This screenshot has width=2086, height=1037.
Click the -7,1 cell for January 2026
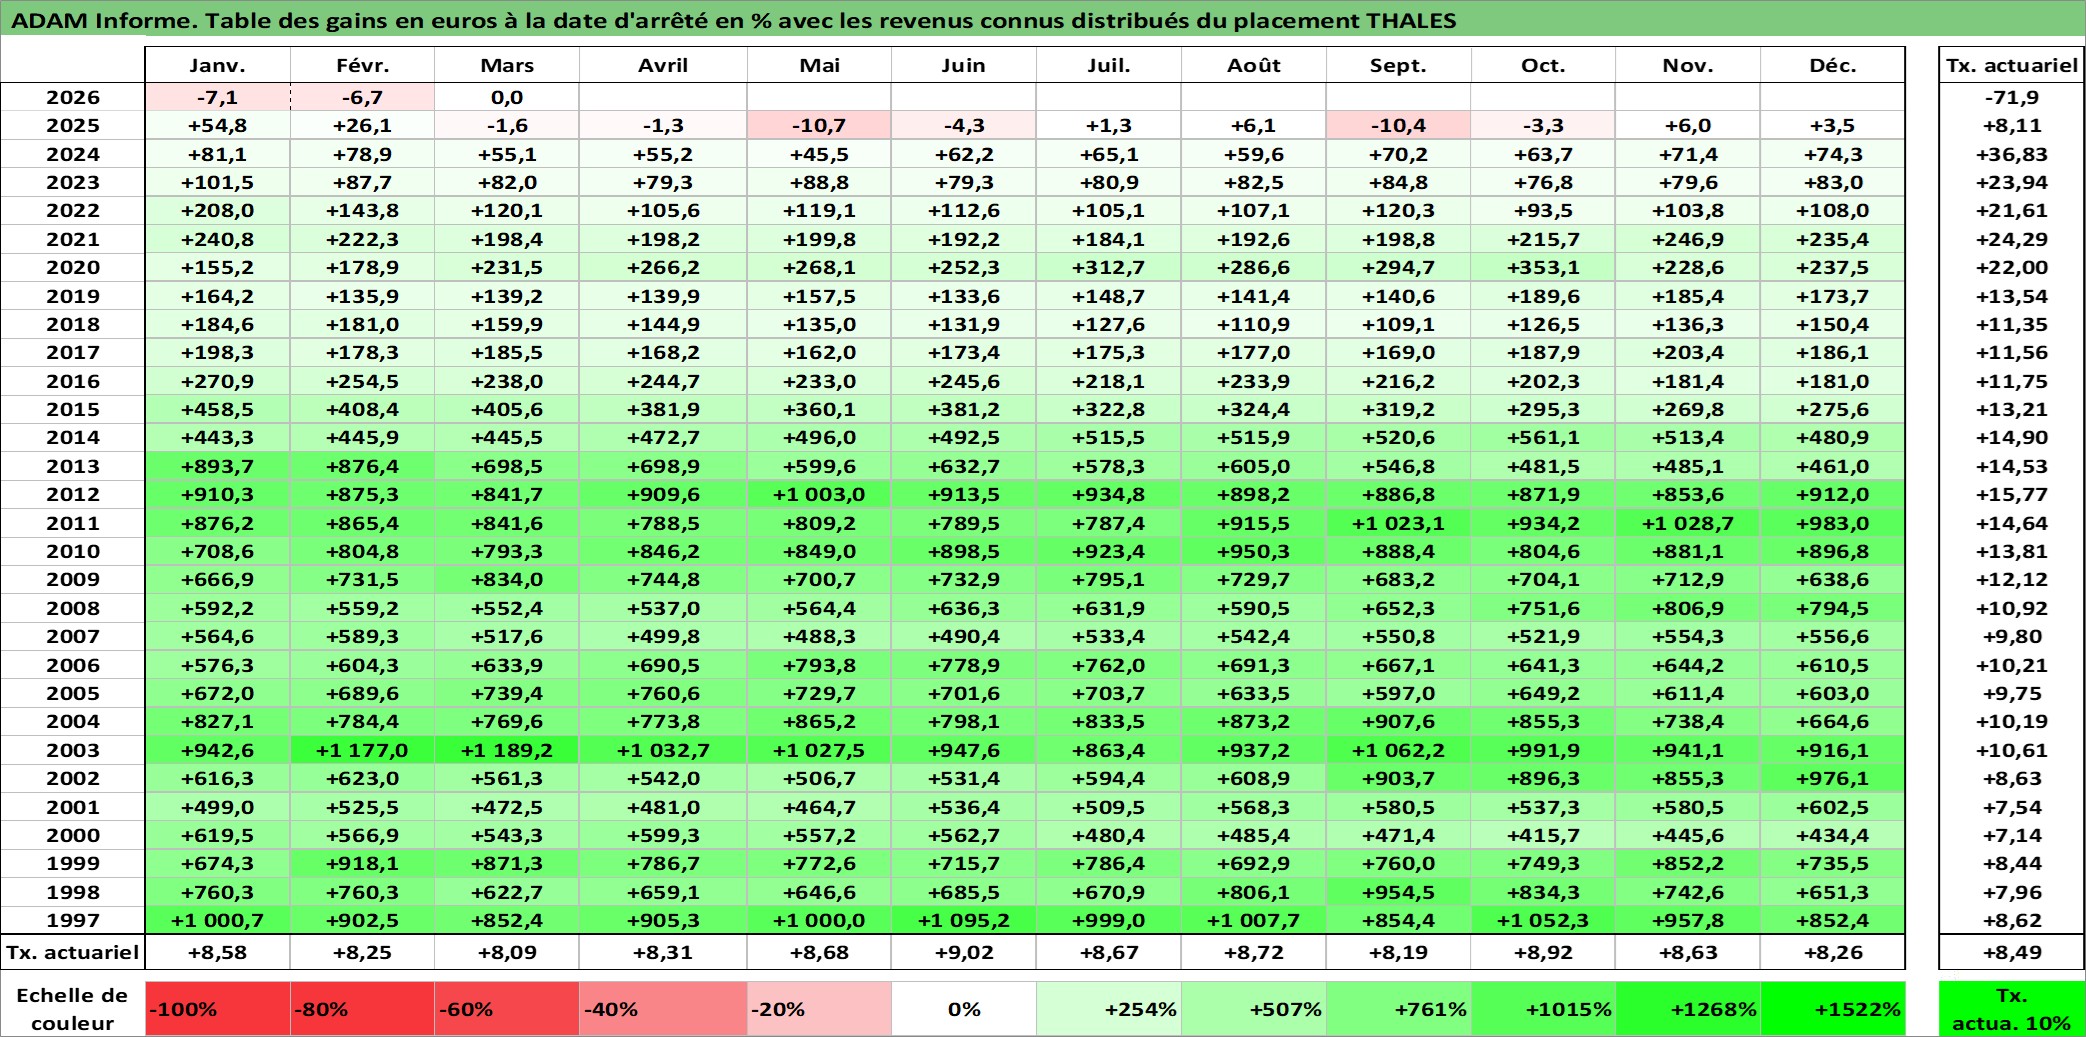[x=218, y=97]
